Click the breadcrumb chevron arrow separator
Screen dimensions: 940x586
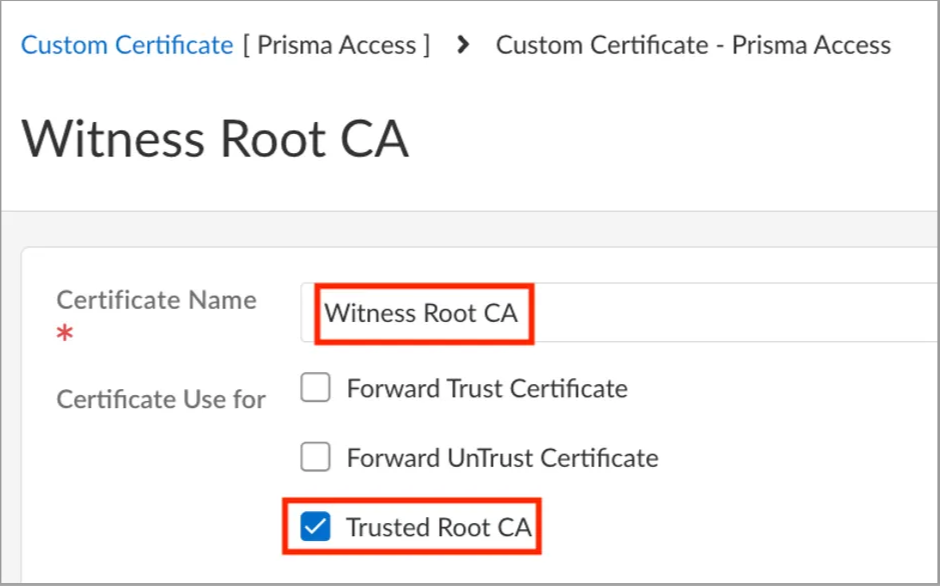click(x=462, y=45)
